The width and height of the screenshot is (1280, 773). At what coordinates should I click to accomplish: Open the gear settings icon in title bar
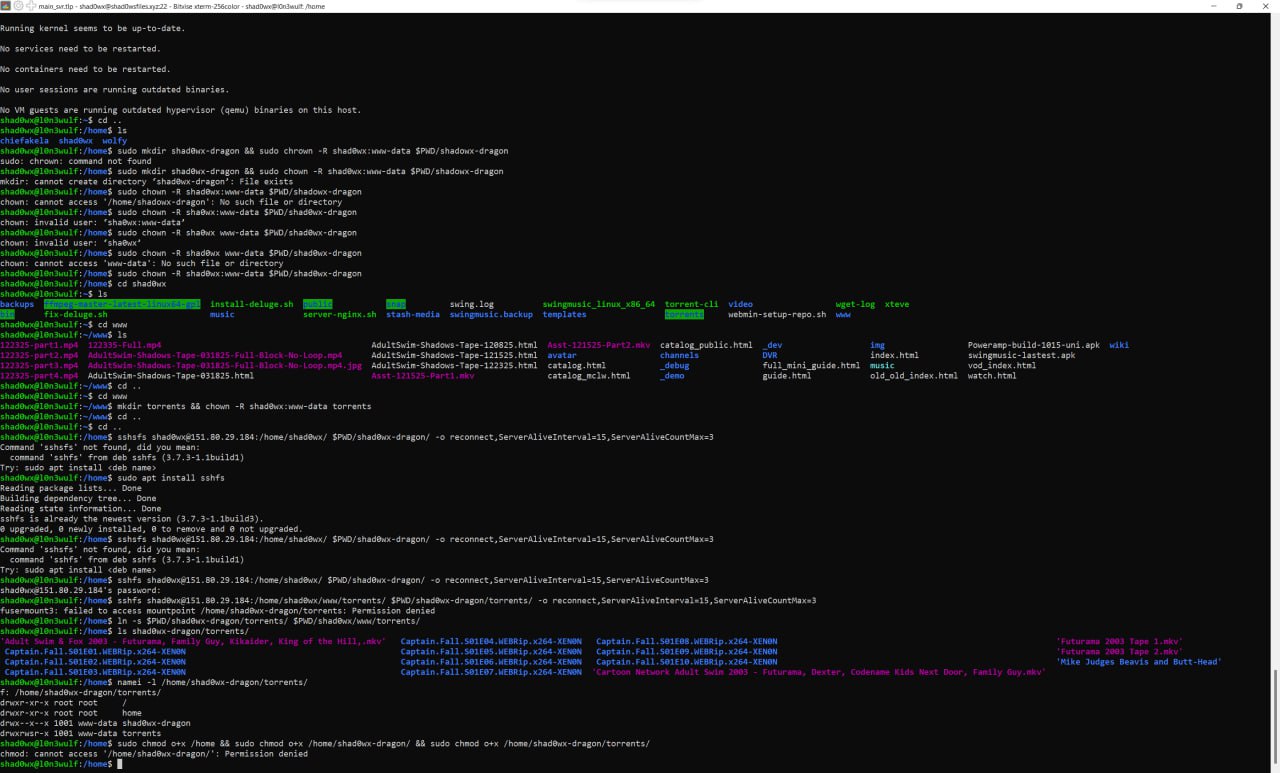[x=18, y=6]
